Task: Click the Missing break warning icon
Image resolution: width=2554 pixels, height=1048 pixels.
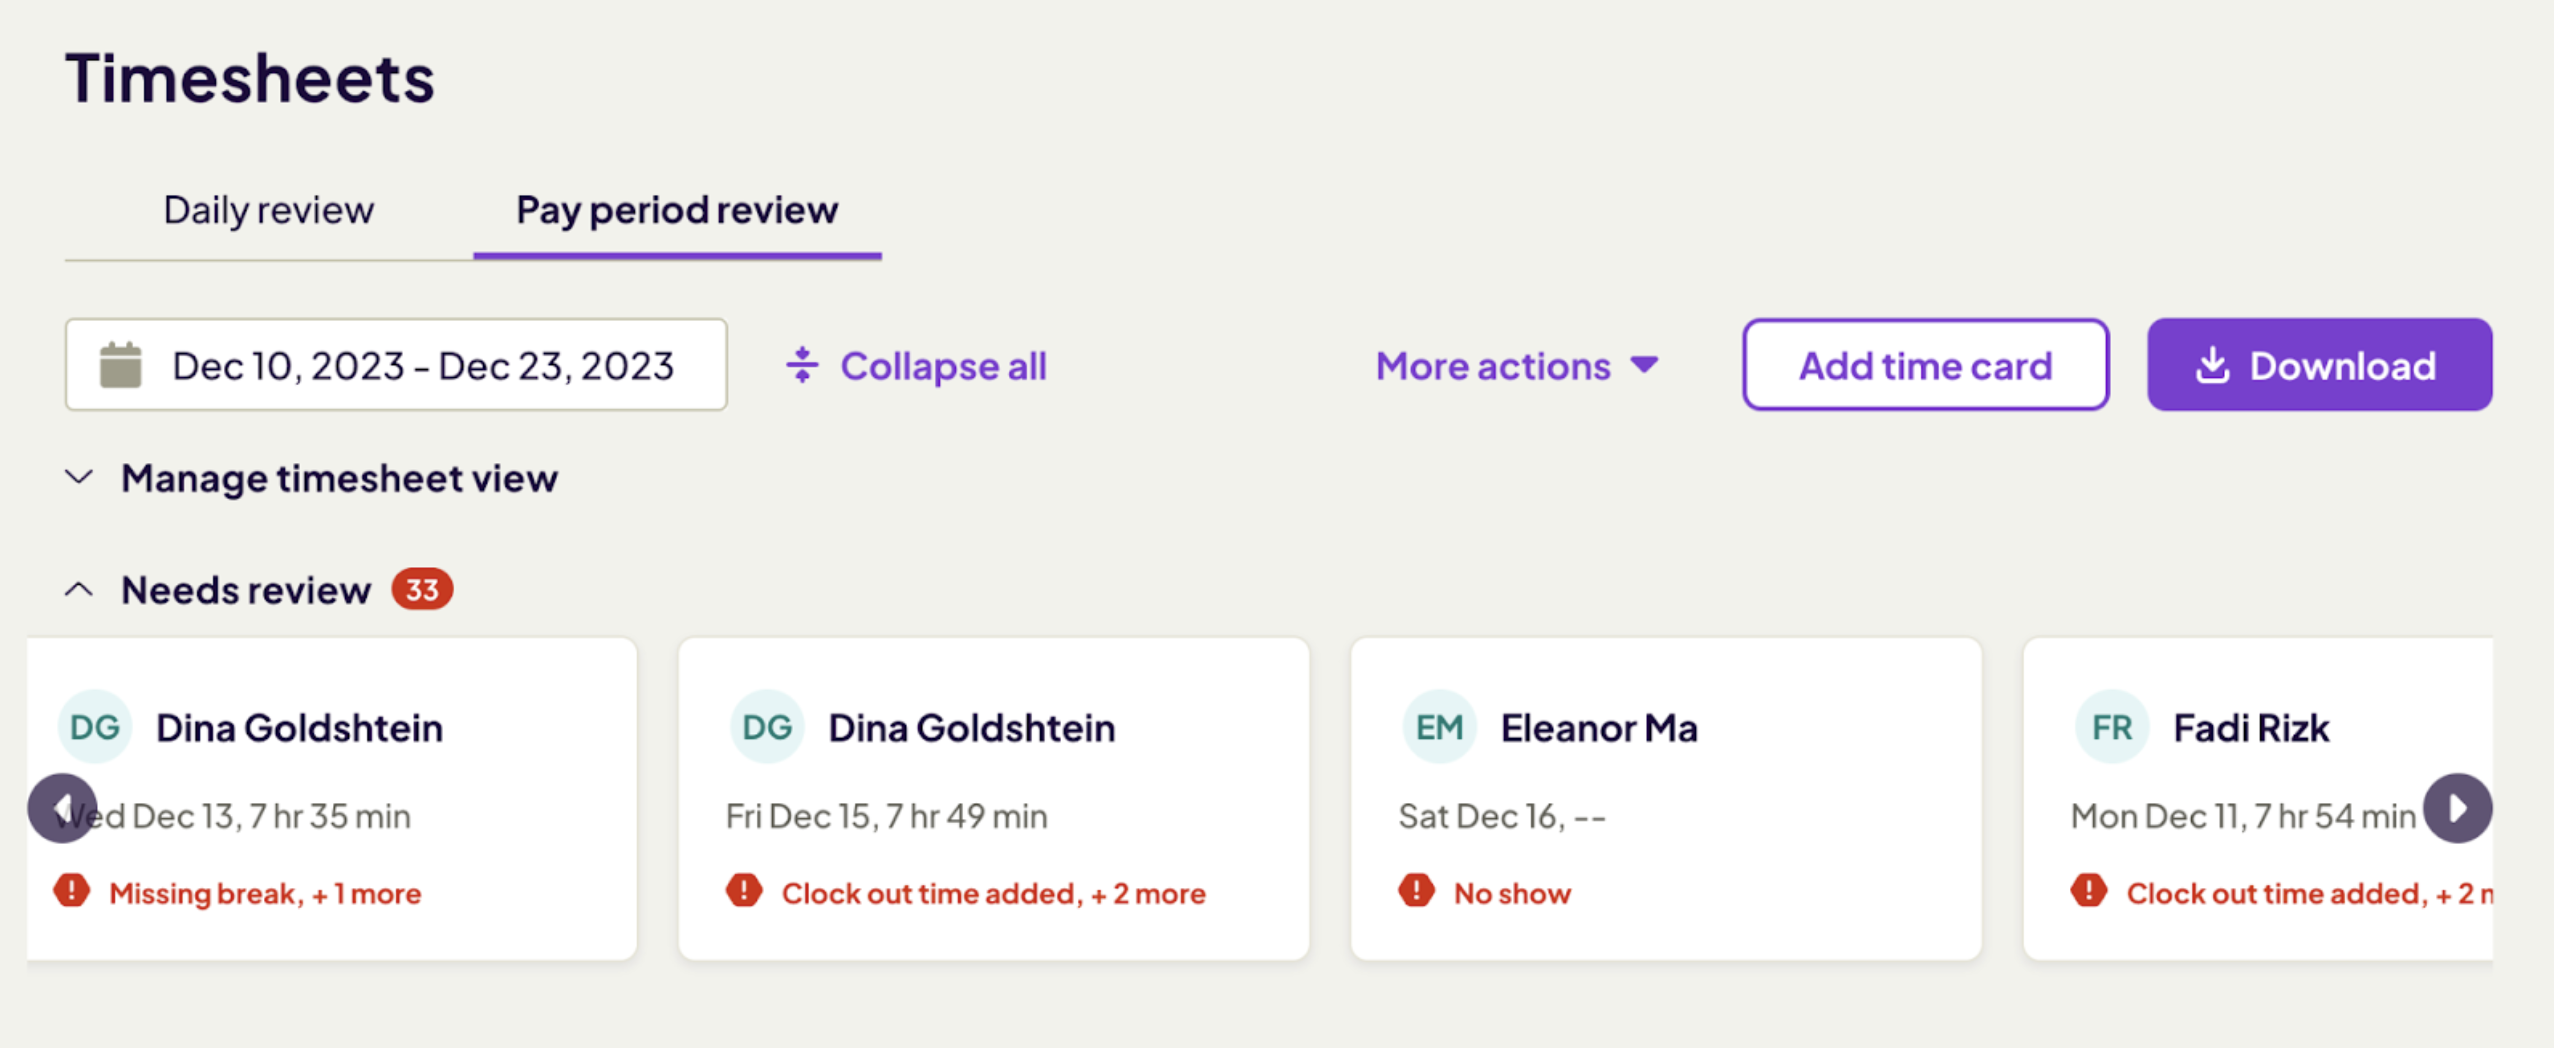Action: click(70, 892)
